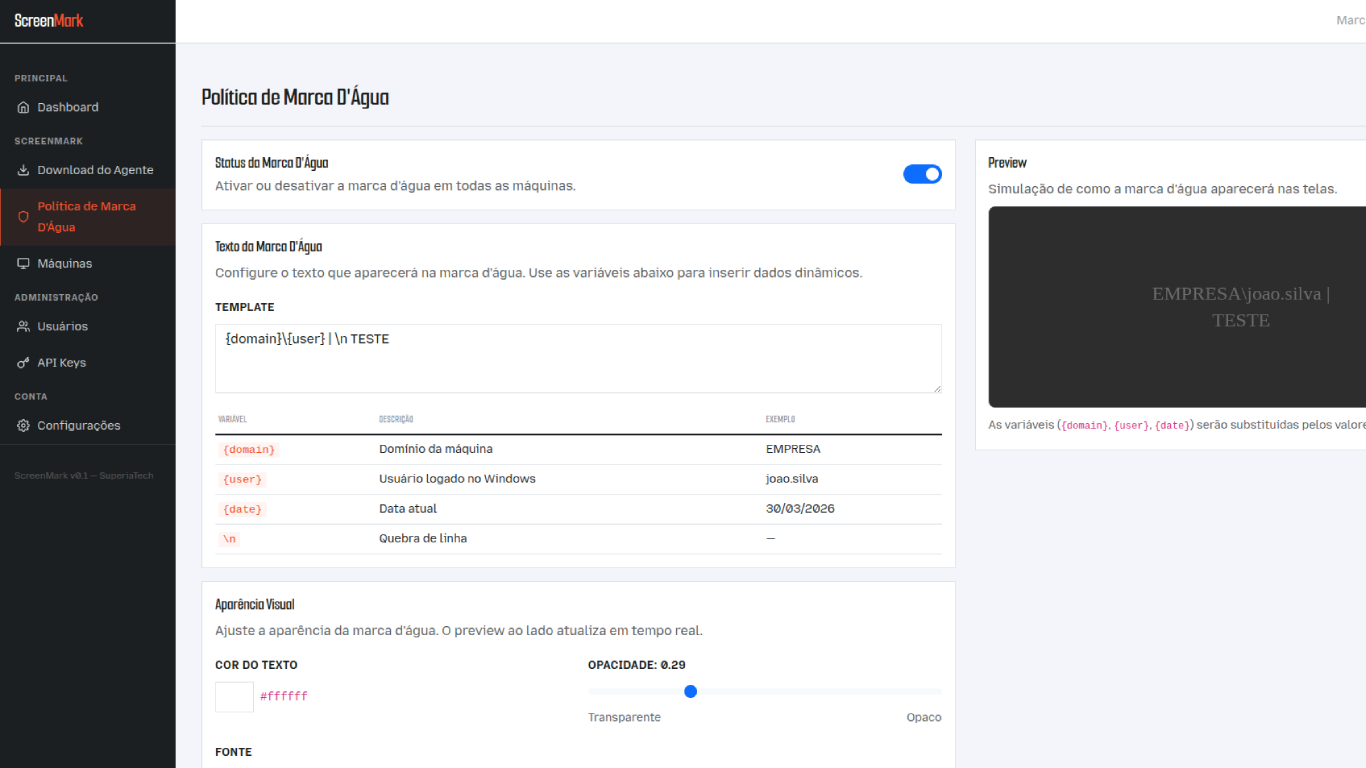The height and width of the screenshot is (768, 1366).
Task: Click the Máquinas monitor icon
Action: [x=24, y=264]
